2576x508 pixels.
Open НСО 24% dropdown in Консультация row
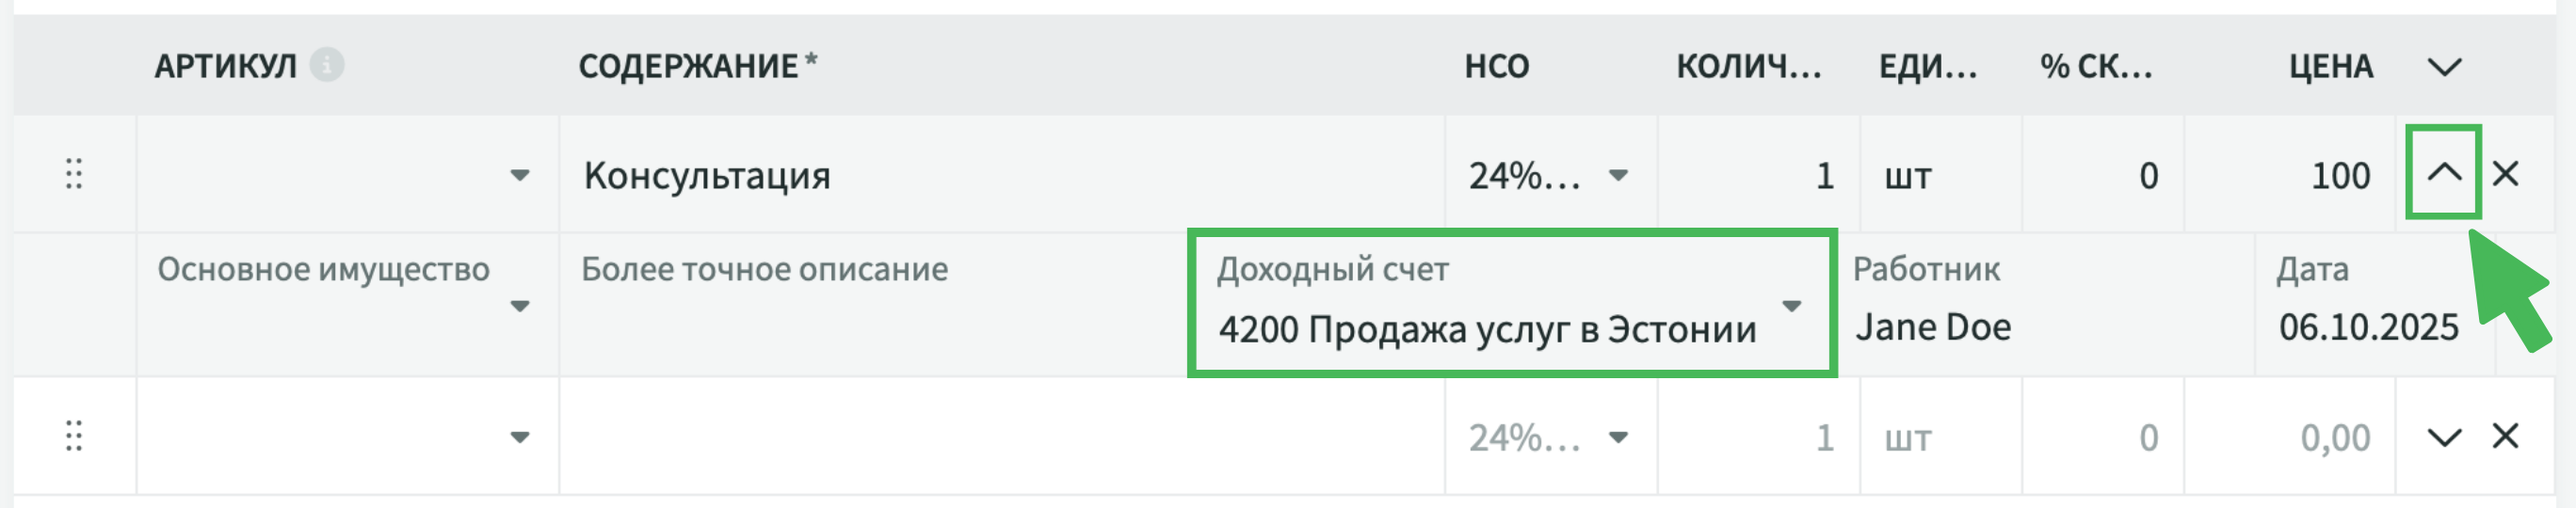[1617, 176]
